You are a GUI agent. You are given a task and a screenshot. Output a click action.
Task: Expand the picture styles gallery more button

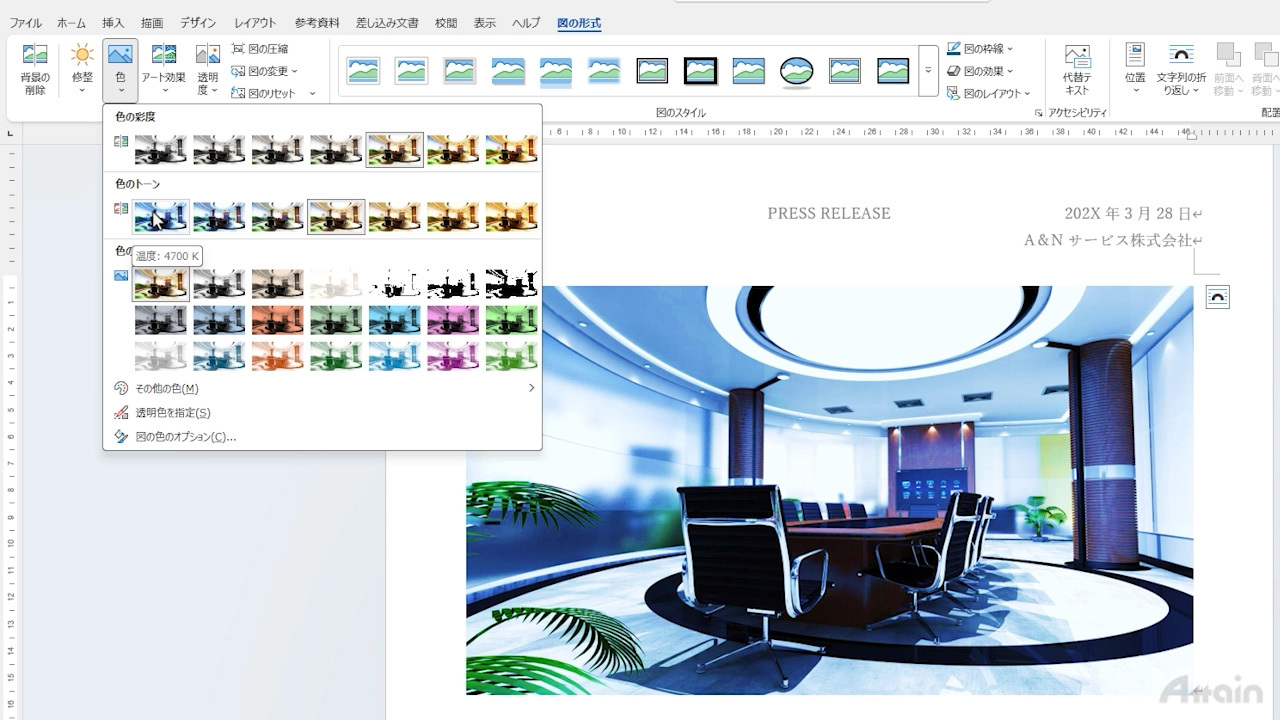(928, 70)
